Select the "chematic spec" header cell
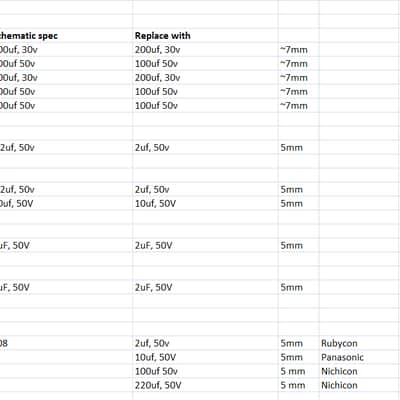 (66, 35)
